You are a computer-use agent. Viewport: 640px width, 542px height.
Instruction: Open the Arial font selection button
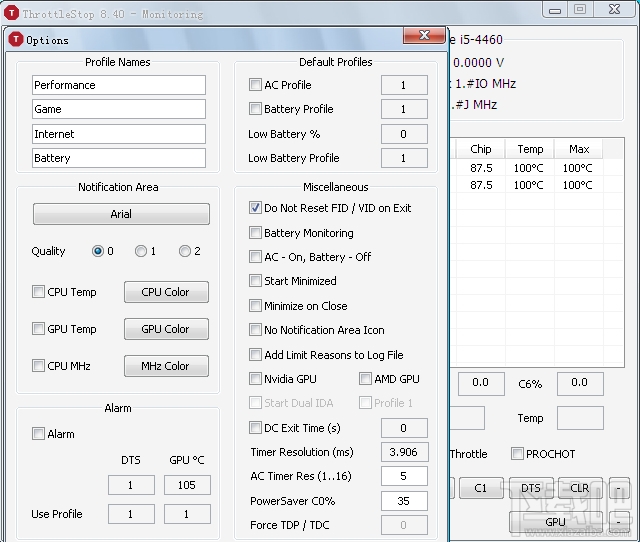(121, 214)
